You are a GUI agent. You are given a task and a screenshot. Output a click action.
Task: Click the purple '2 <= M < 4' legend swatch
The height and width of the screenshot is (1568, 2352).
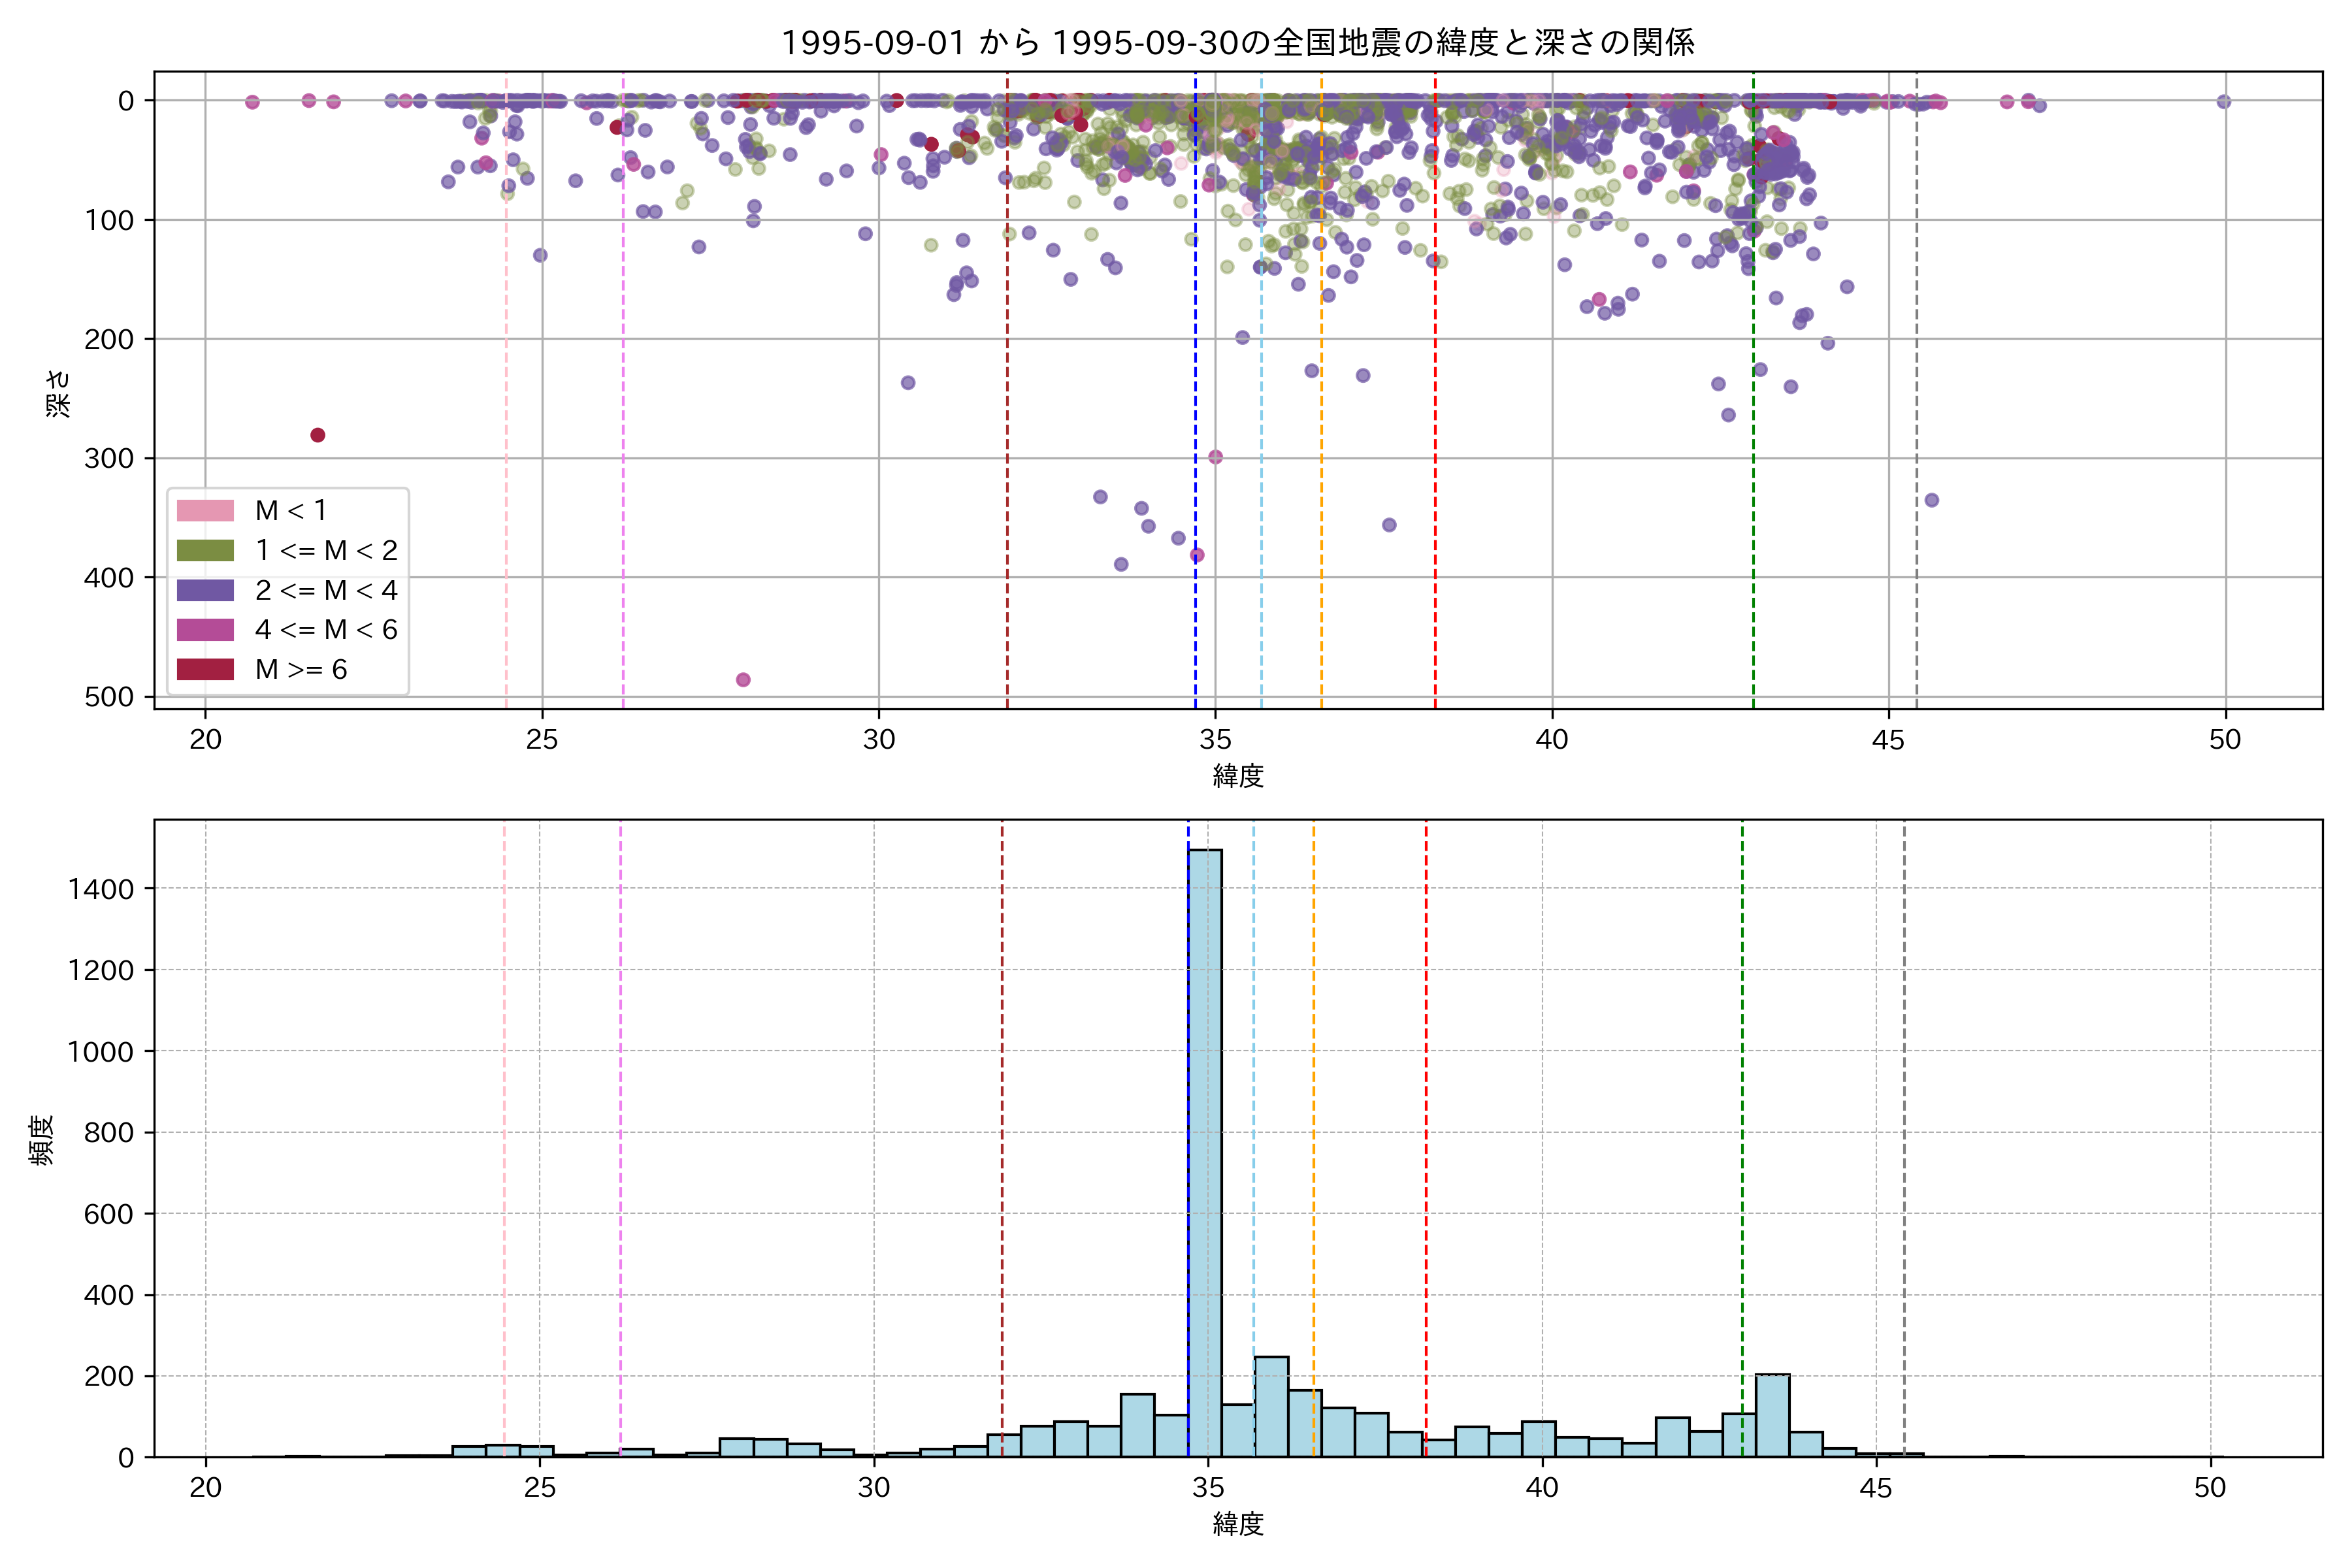coord(205,591)
